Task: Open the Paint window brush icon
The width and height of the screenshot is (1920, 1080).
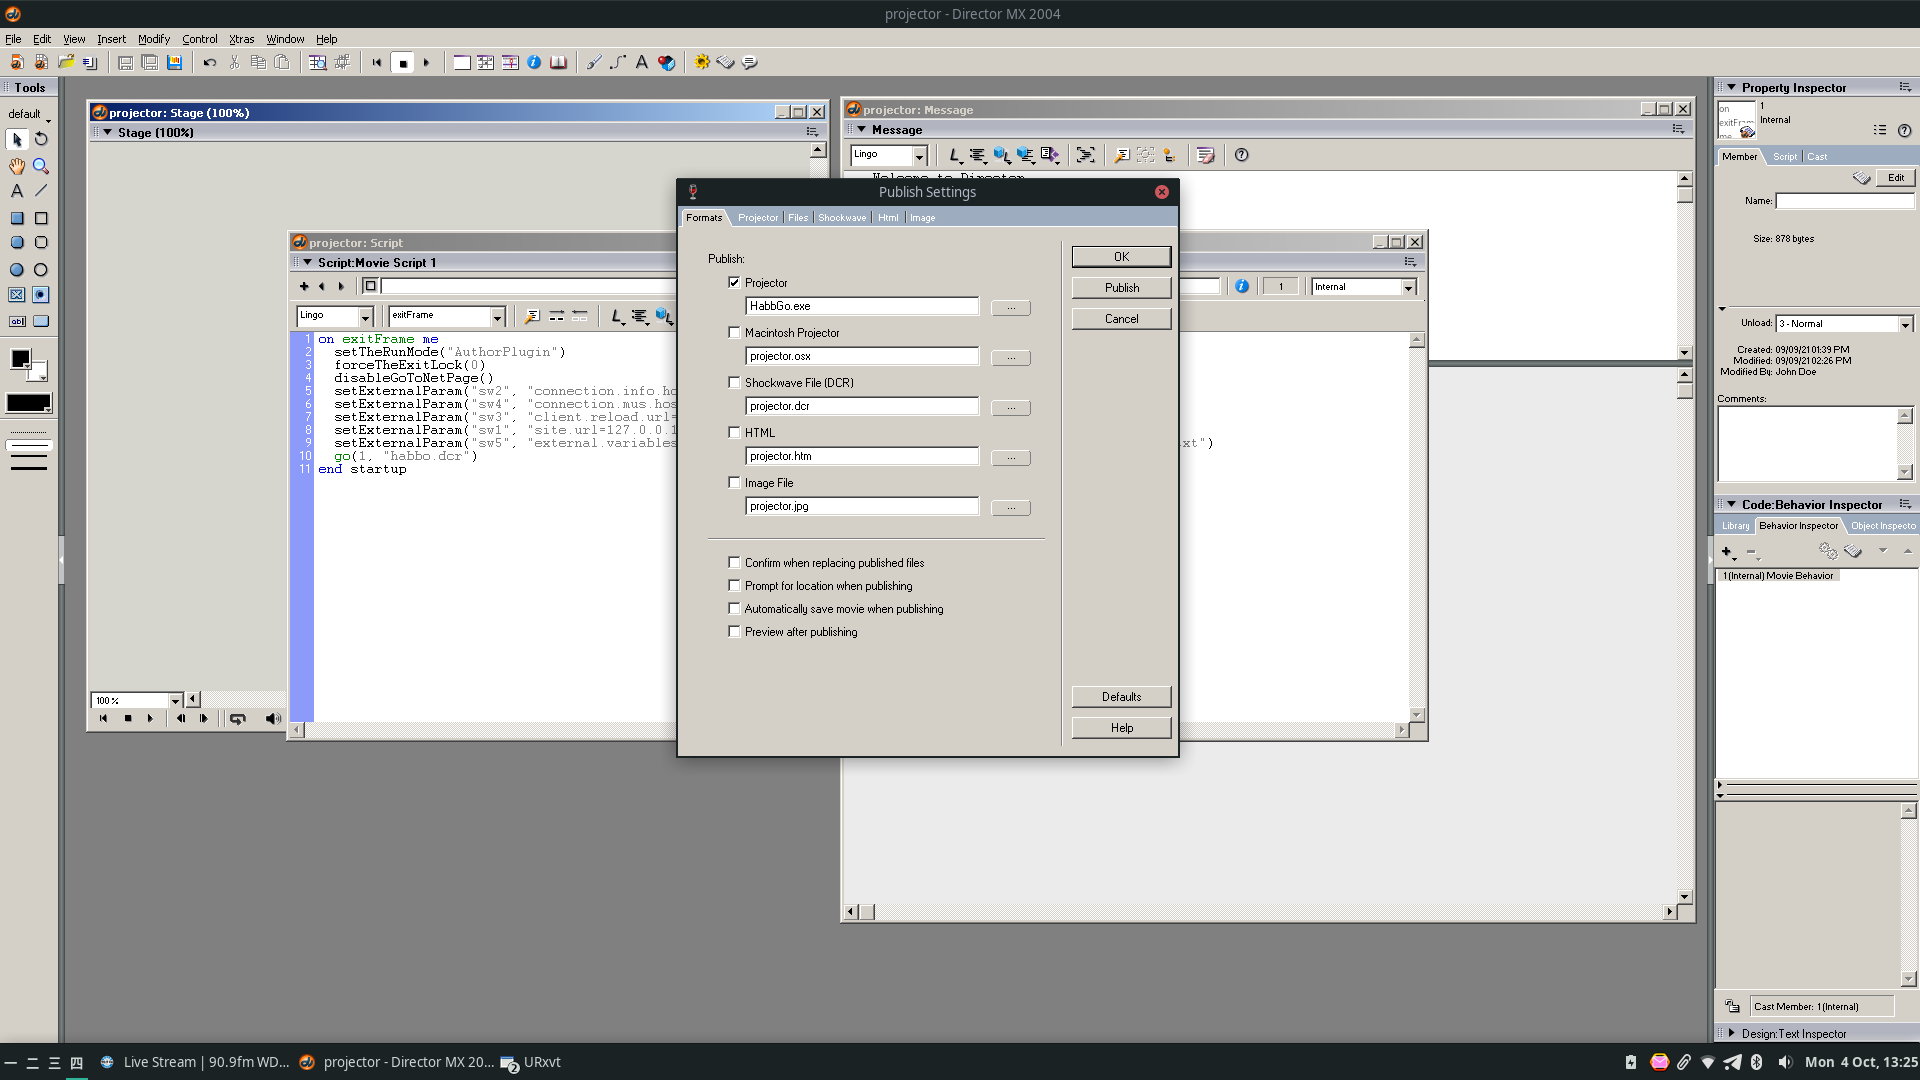Action: tap(594, 62)
